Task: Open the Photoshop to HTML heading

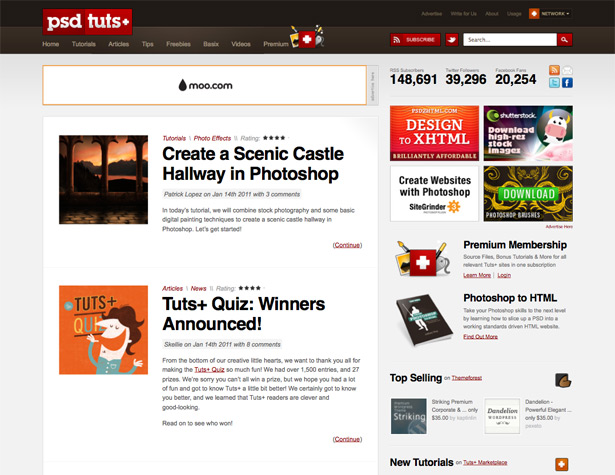Action: pyautogui.click(x=510, y=298)
